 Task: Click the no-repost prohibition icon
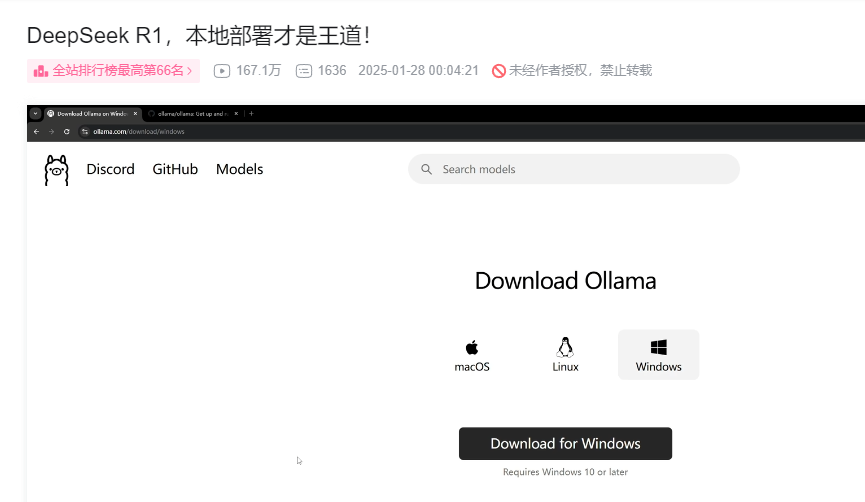(499, 71)
